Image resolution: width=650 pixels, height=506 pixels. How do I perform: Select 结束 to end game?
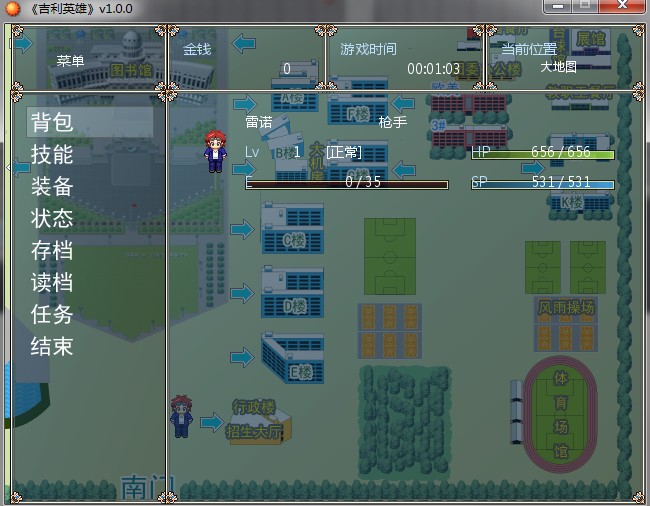(x=52, y=346)
